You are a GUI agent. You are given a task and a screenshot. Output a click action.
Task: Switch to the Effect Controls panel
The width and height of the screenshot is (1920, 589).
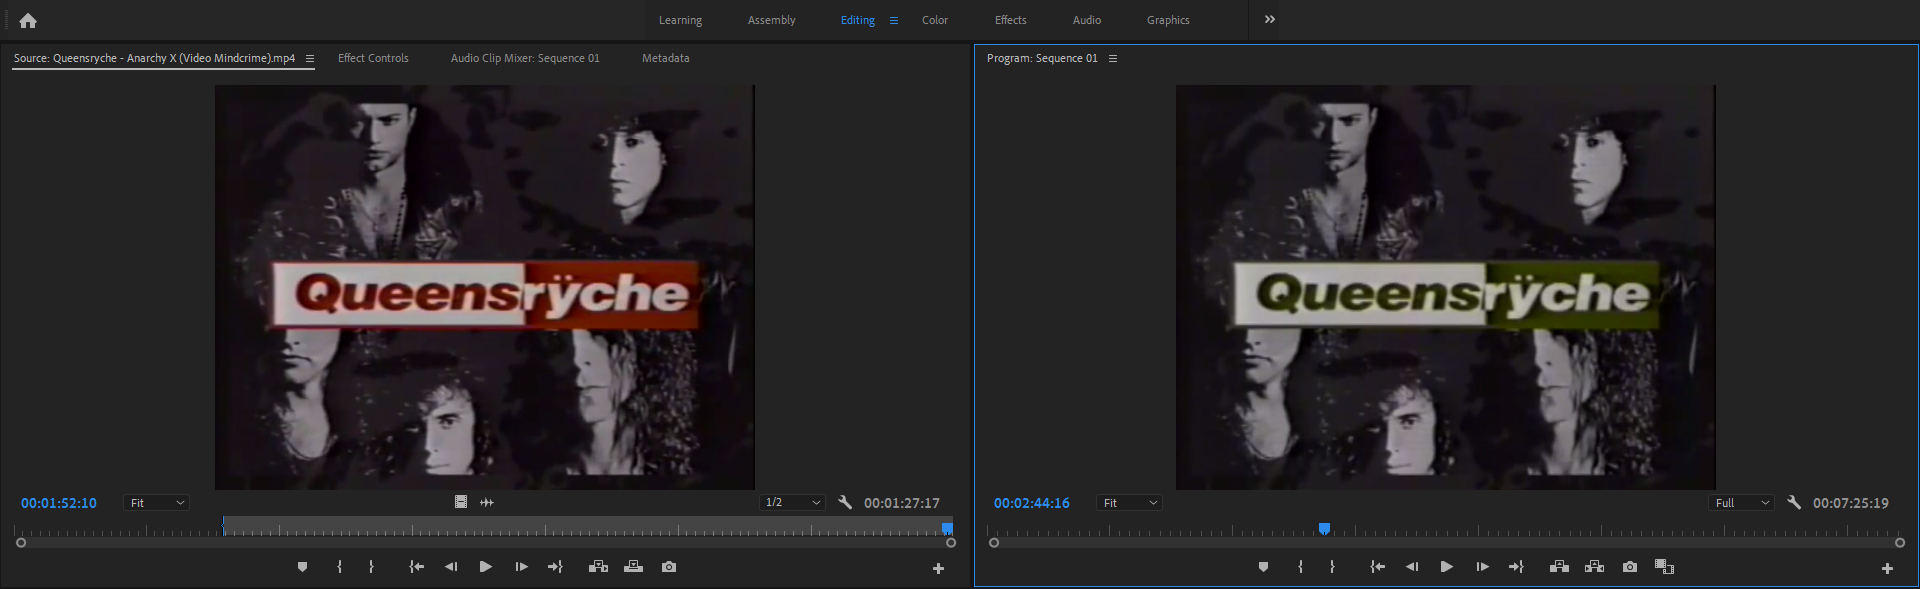point(373,58)
